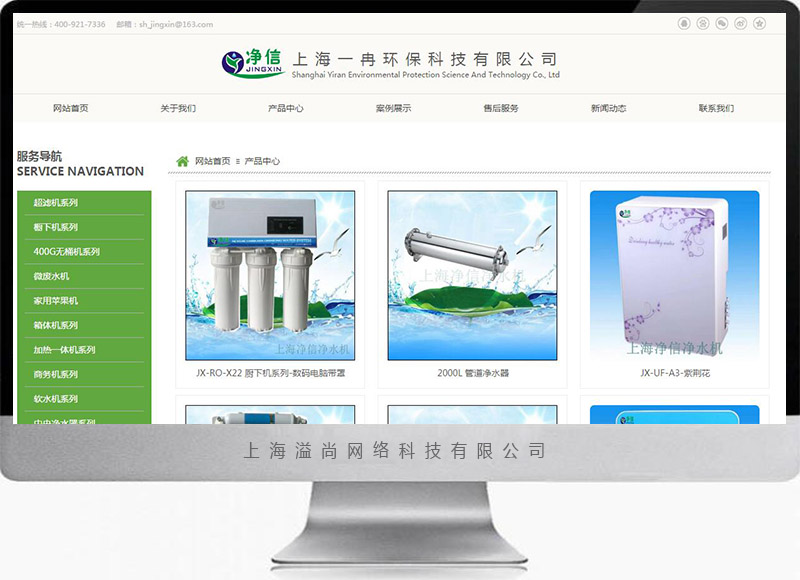Screen dimensions: 800x580
Task: Click the Baidu paw icon
Action: pos(703,23)
